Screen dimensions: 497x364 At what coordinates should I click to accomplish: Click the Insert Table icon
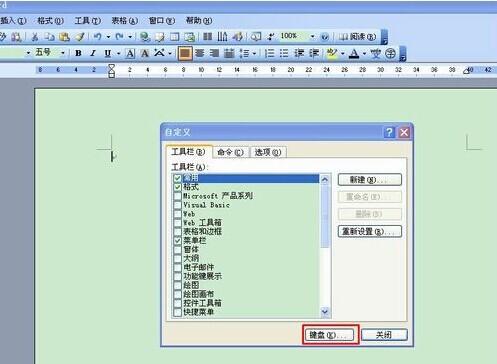175,37
